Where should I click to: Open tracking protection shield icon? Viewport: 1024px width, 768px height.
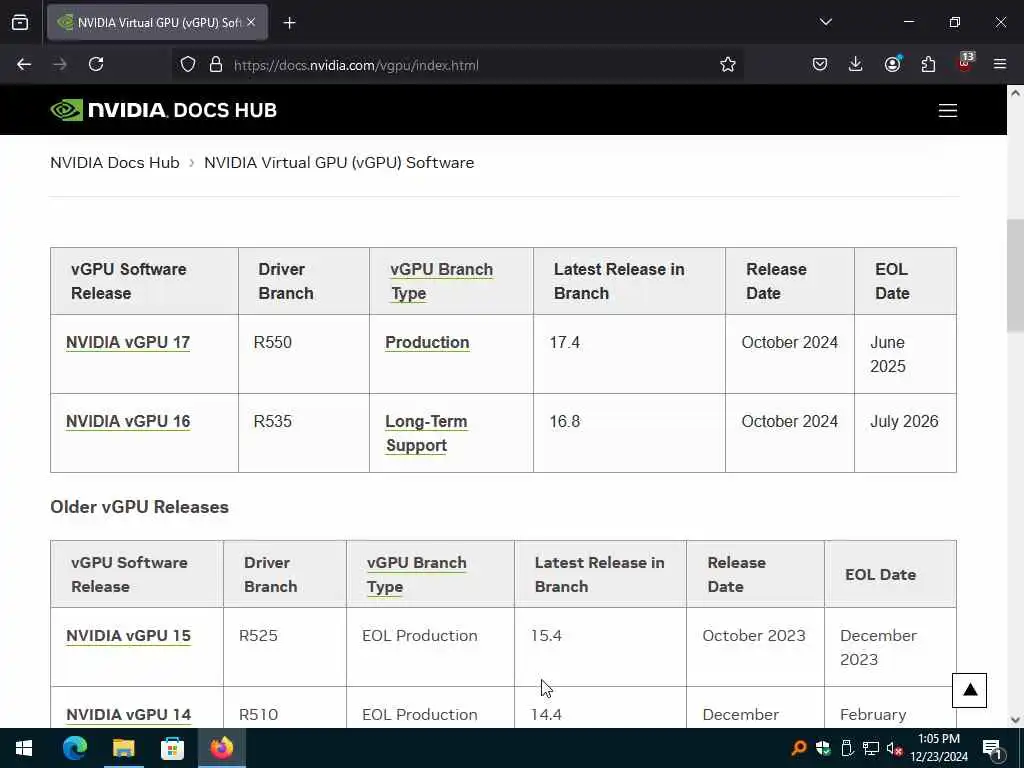(x=188, y=65)
